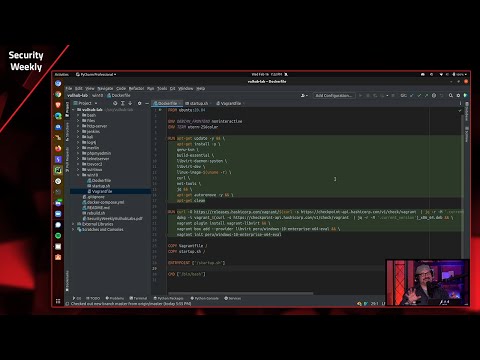480x360 pixels.
Task: Click the Show Applications grid in dock
Action: click(58, 301)
